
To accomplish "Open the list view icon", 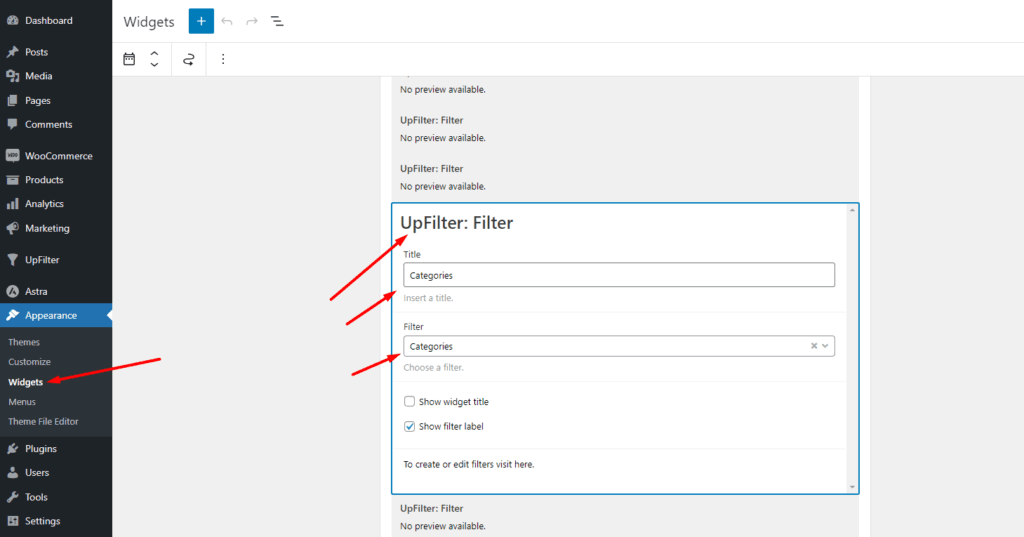I will pos(277,21).
